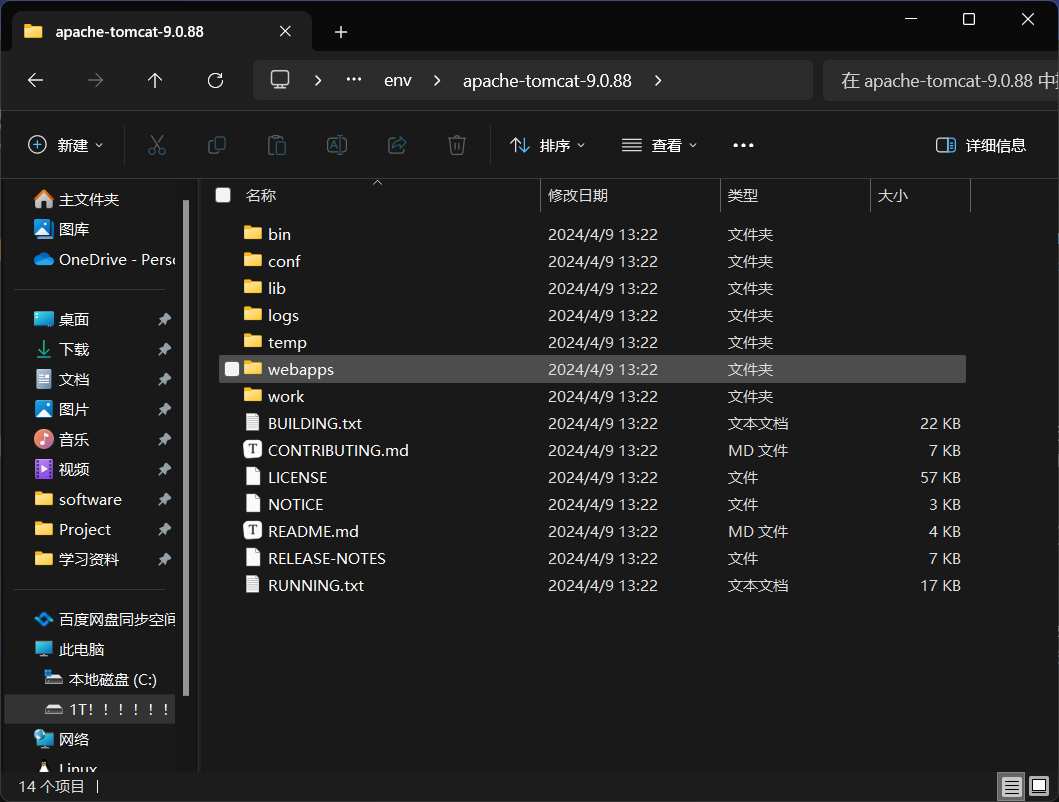The height and width of the screenshot is (802, 1059).
Task: Select the NOTICE file
Action: point(592,504)
